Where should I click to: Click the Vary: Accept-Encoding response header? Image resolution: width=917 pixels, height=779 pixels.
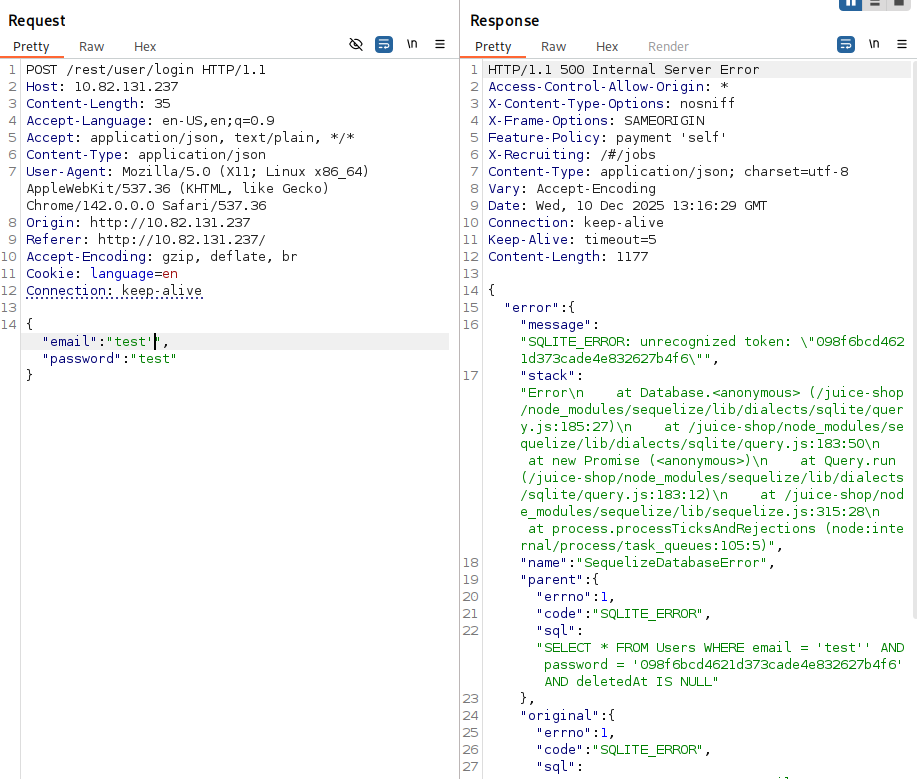click(572, 189)
